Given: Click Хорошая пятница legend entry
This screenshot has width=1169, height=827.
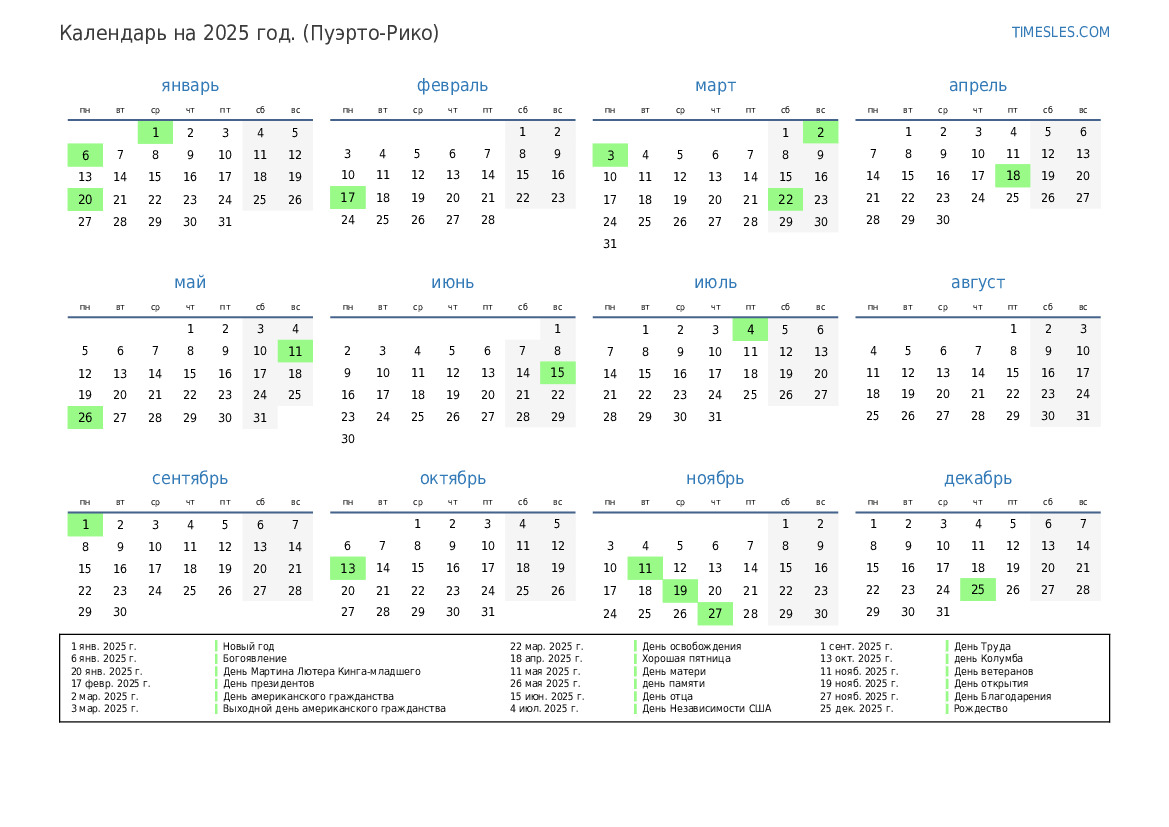Looking at the screenshot, I should pyautogui.click(x=686, y=658).
